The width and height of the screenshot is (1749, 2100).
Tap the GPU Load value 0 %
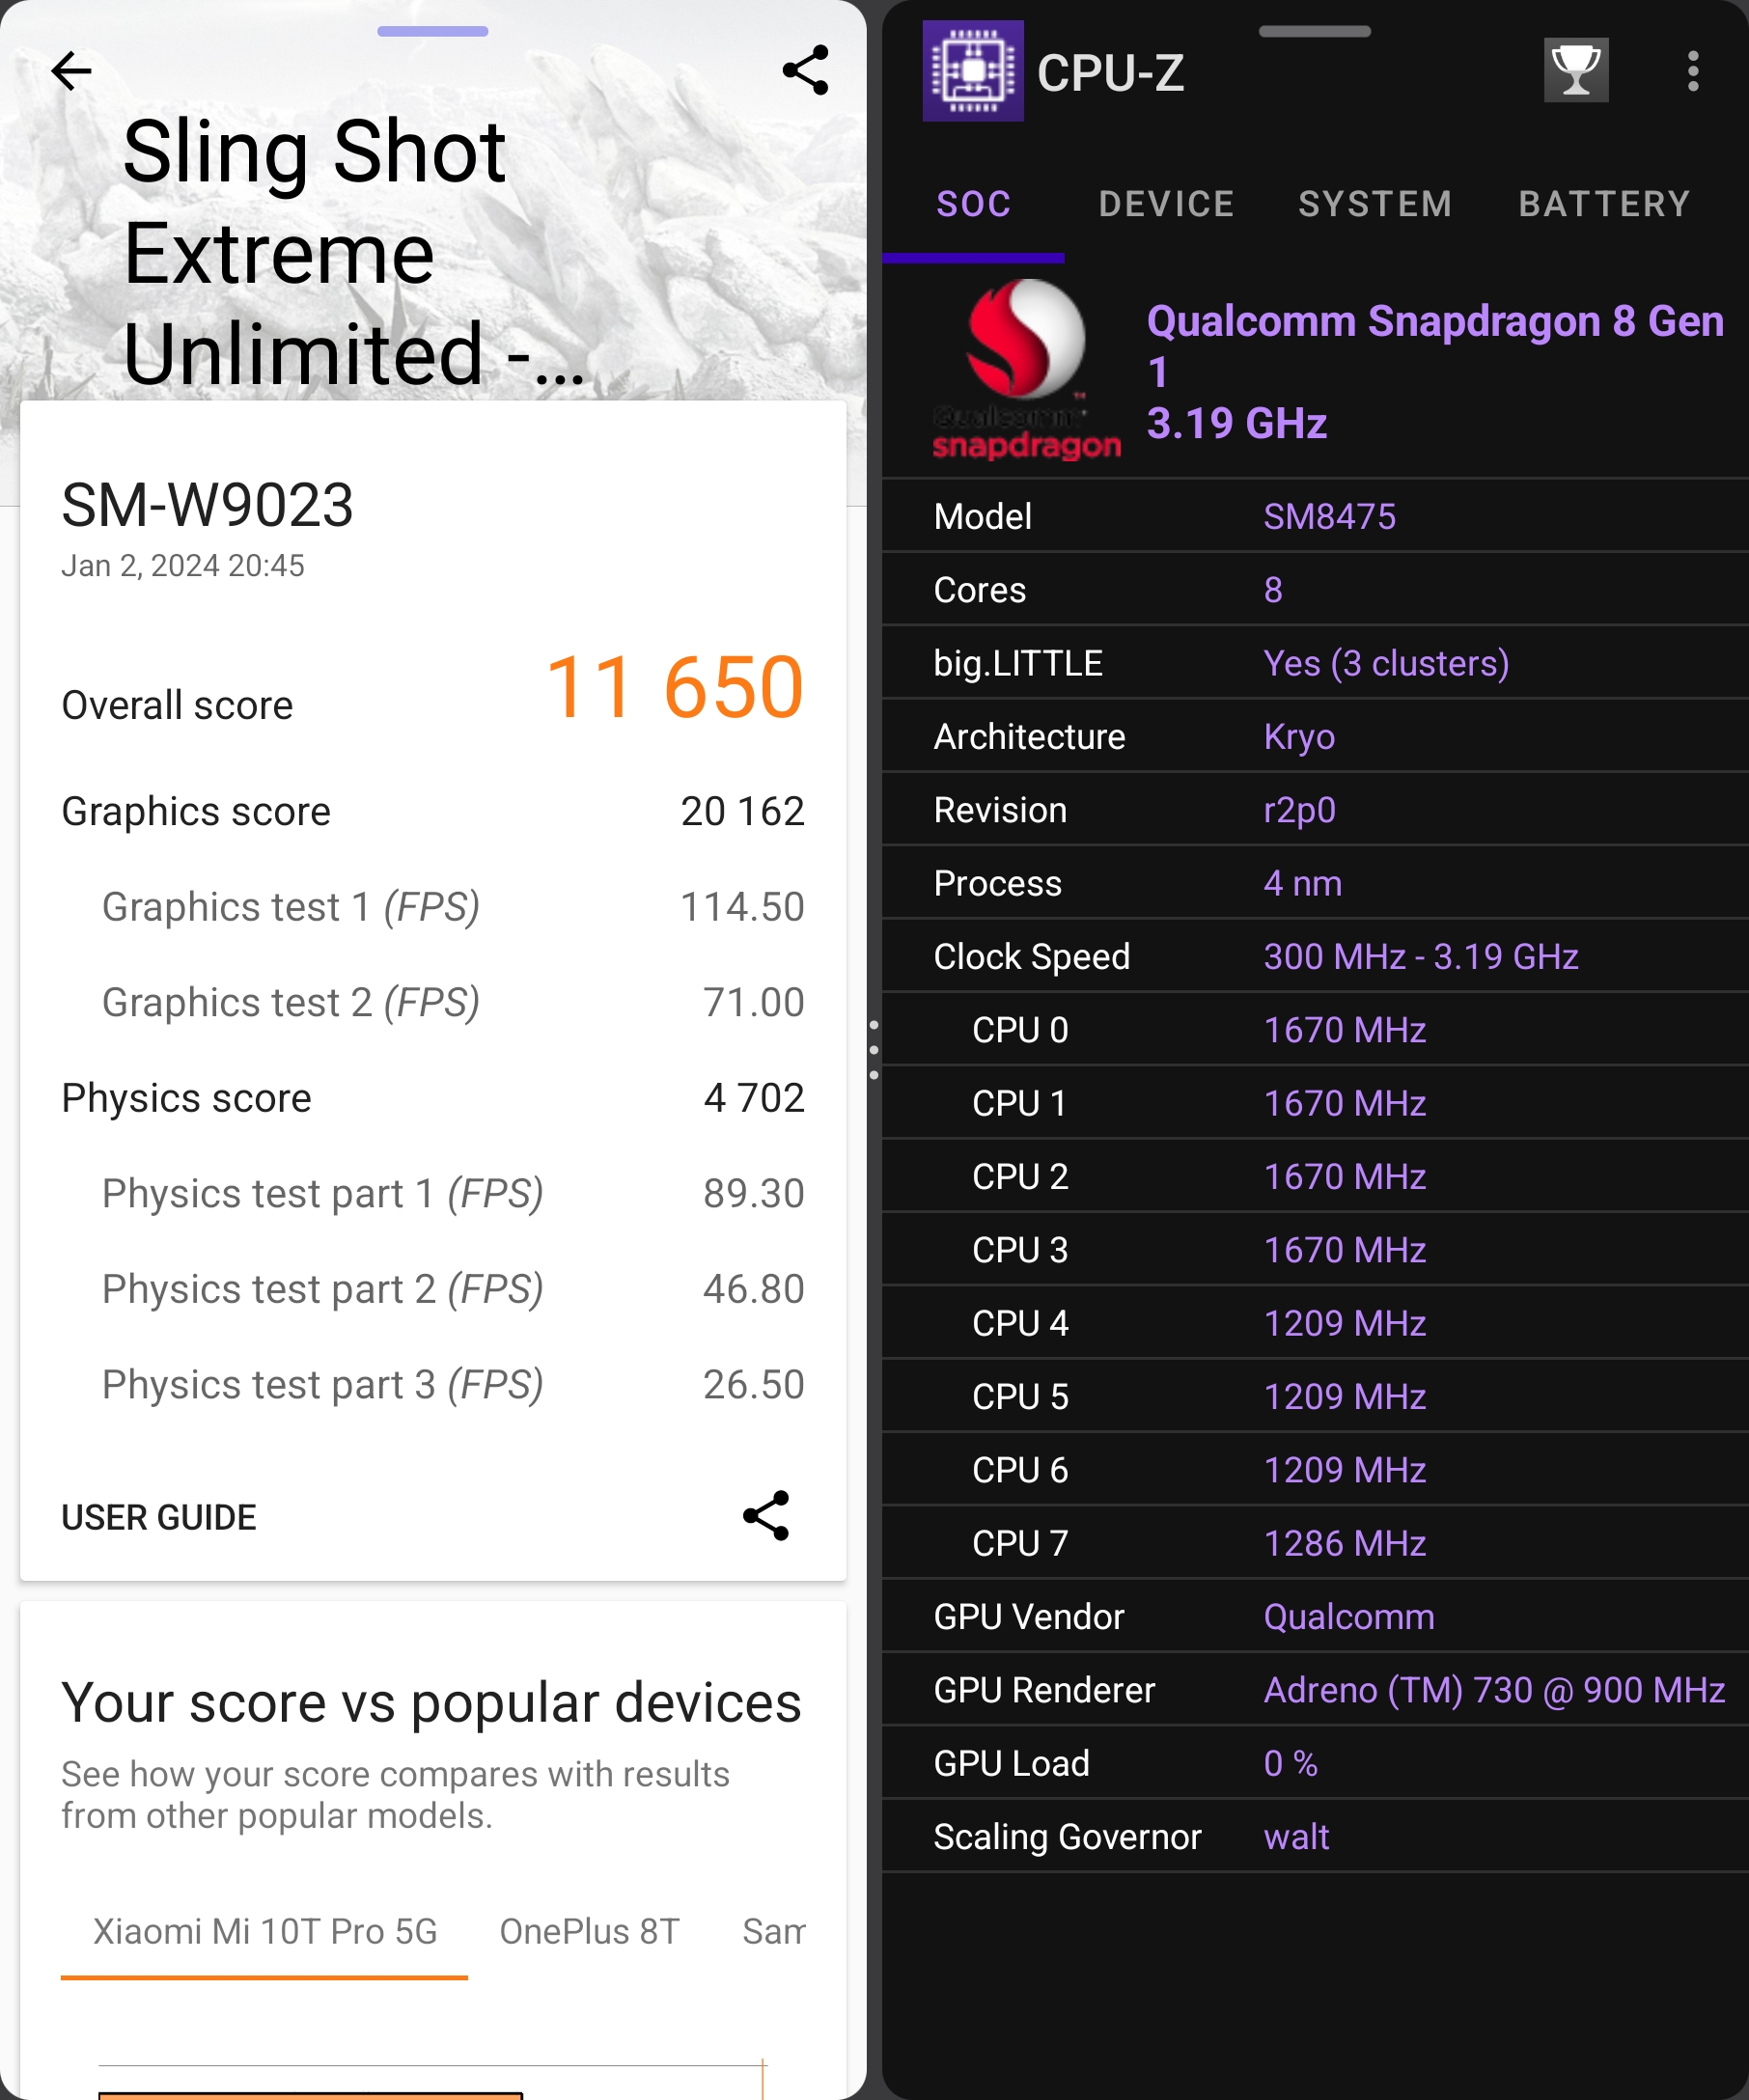pyautogui.click(x=1290, y=1763)
